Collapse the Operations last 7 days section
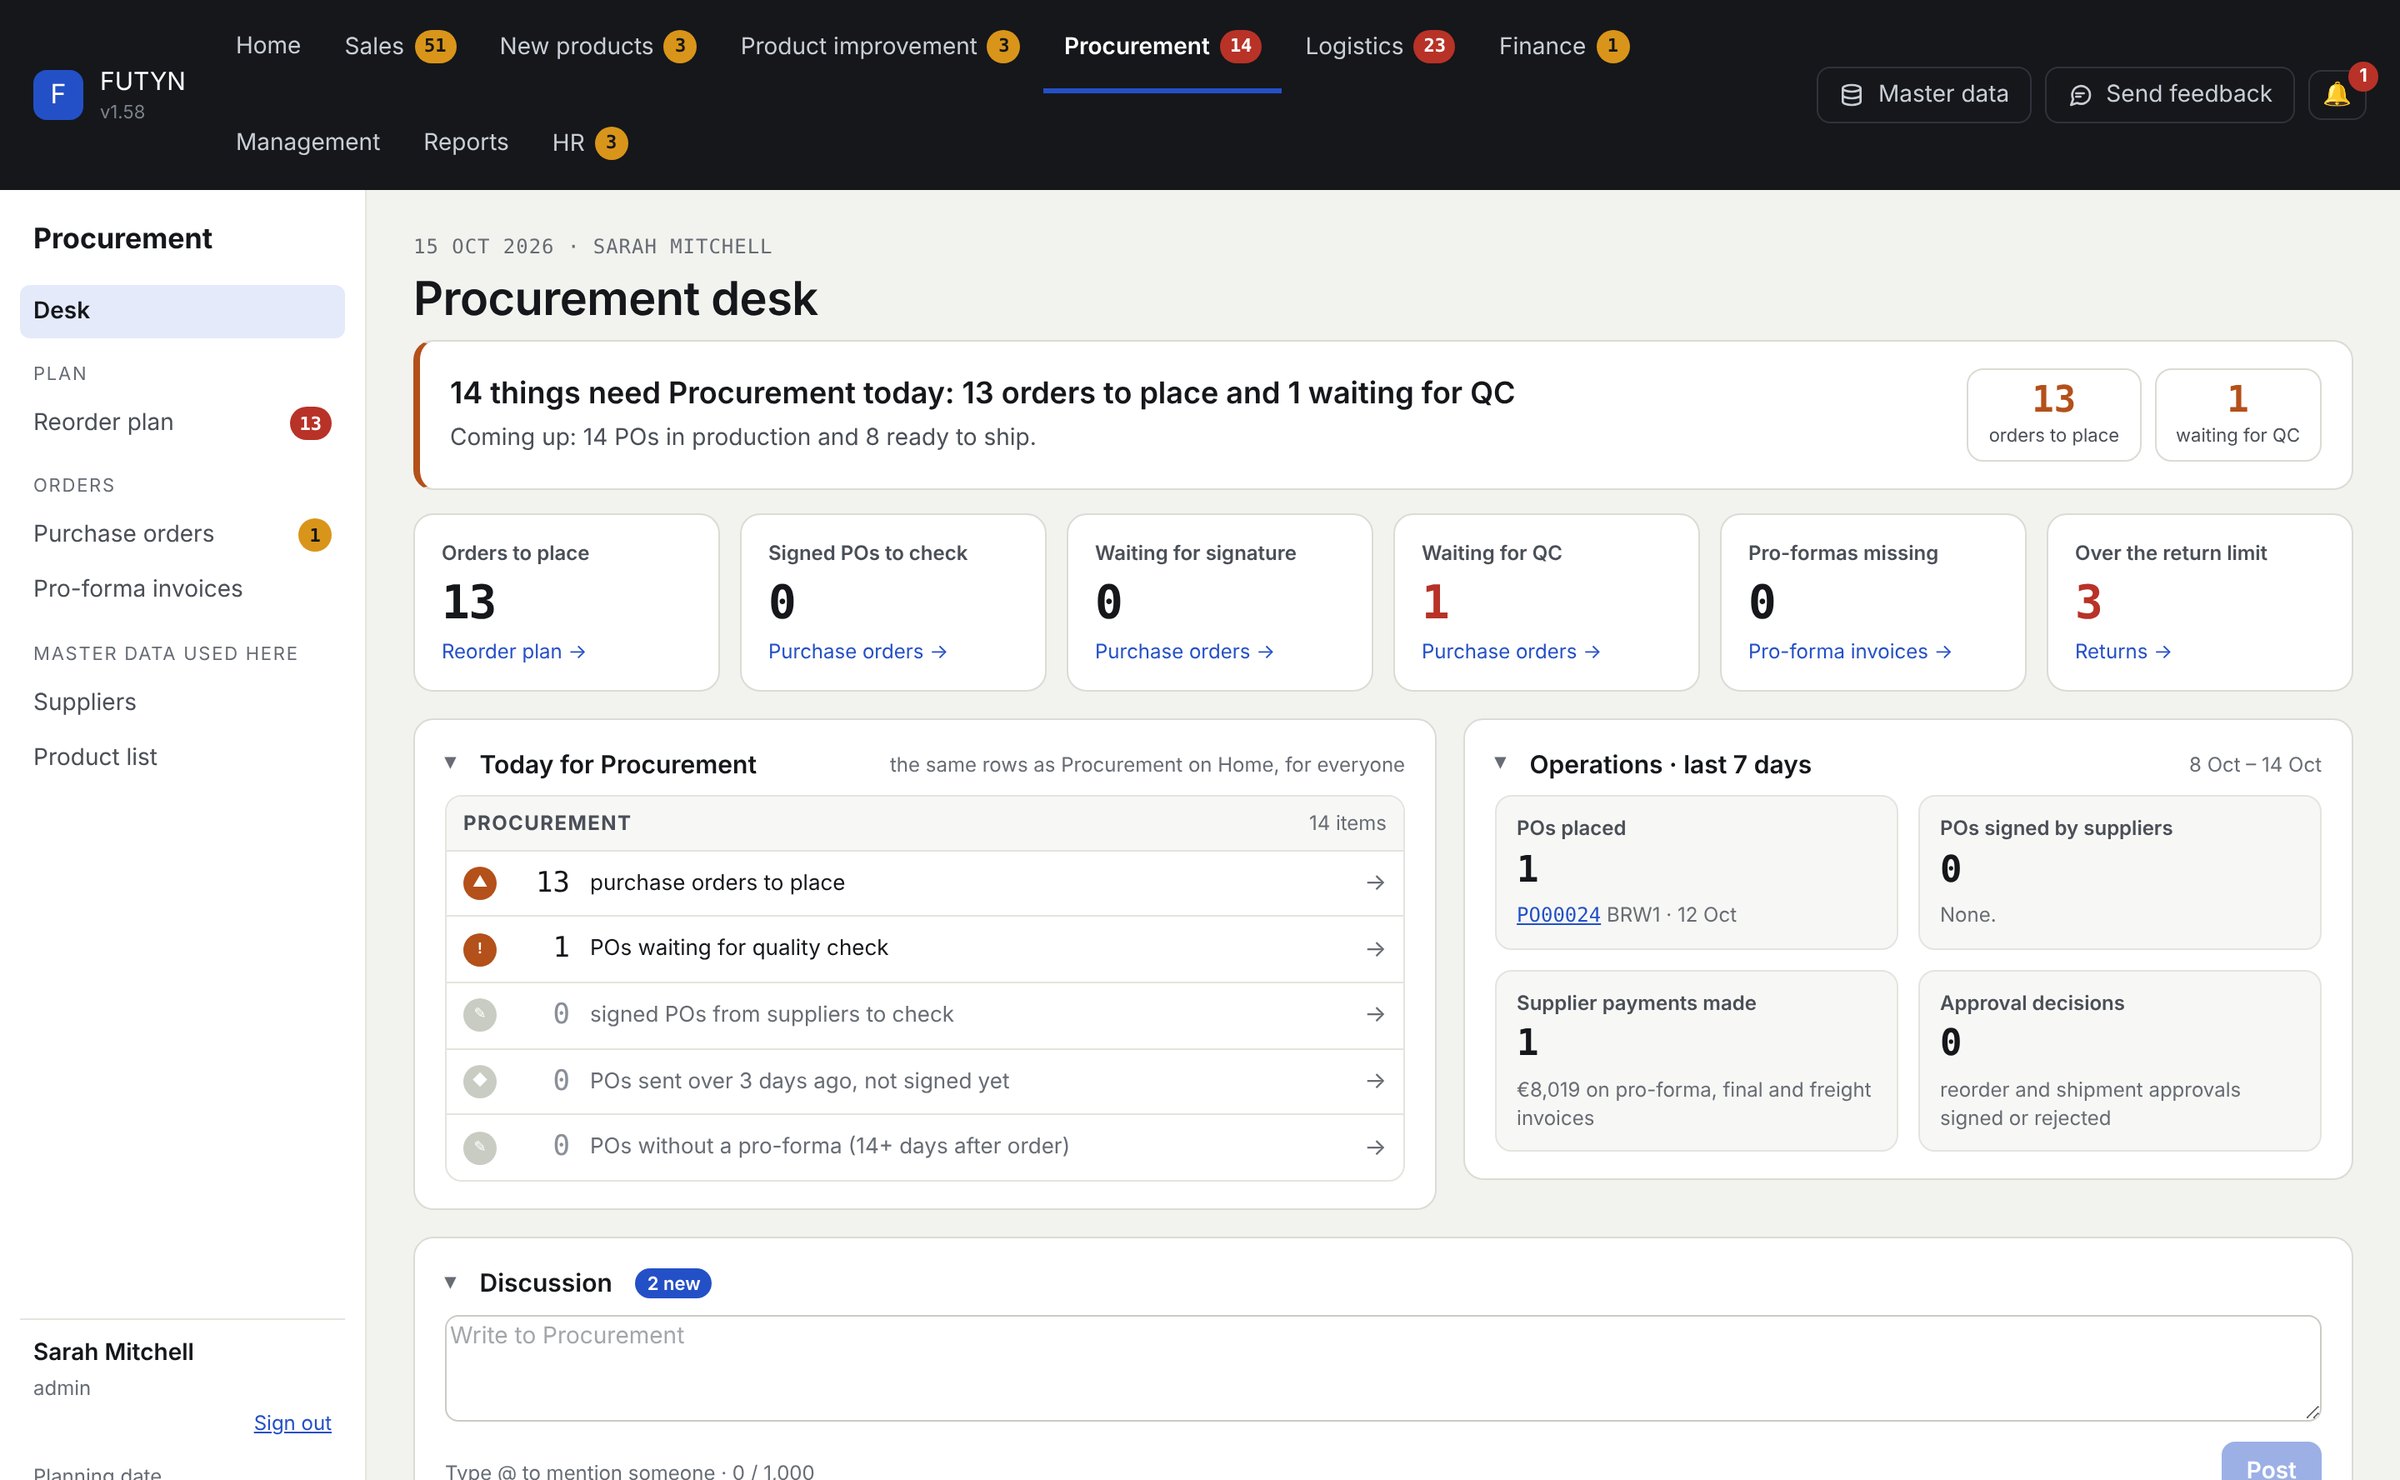 (x=1500, y=763)
